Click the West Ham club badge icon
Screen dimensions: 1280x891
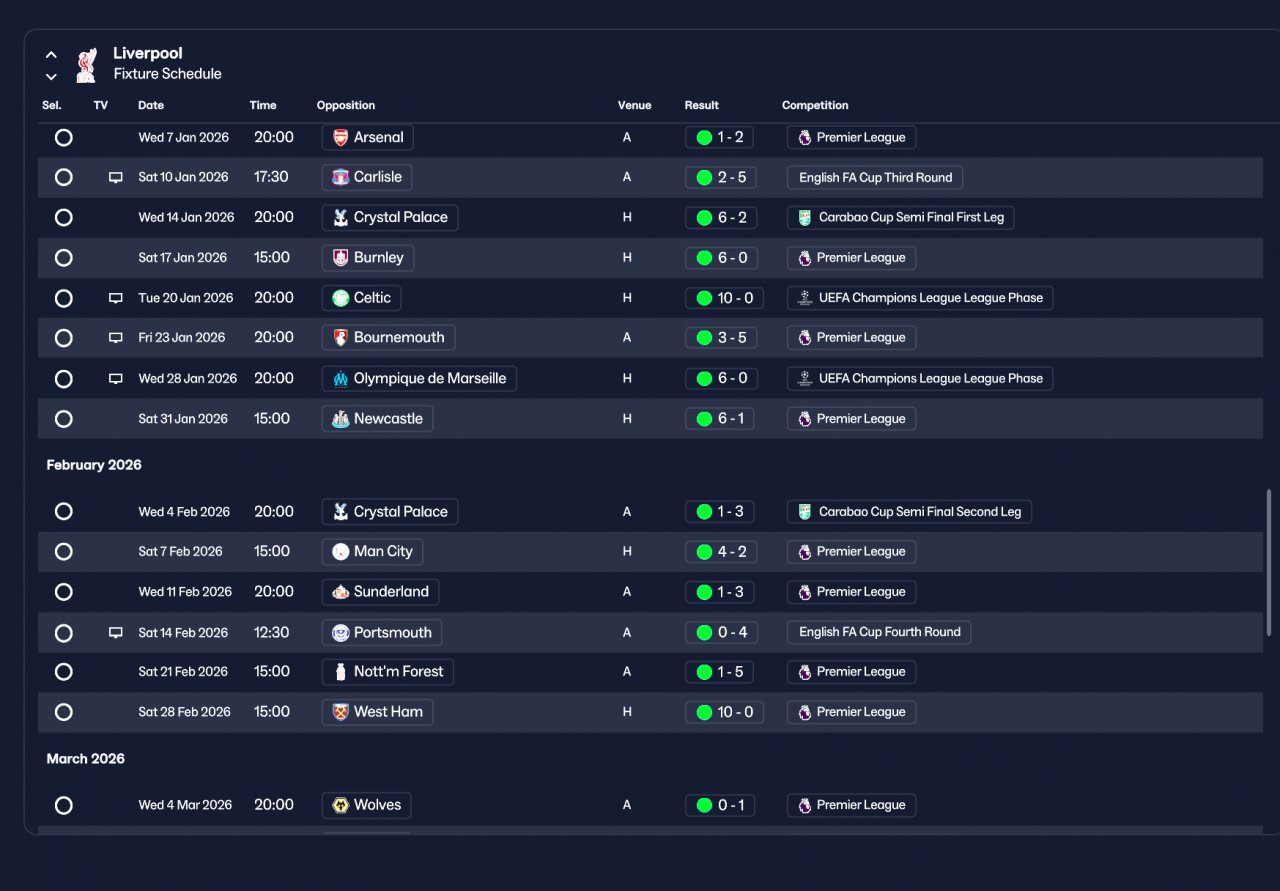coord(341,712)
